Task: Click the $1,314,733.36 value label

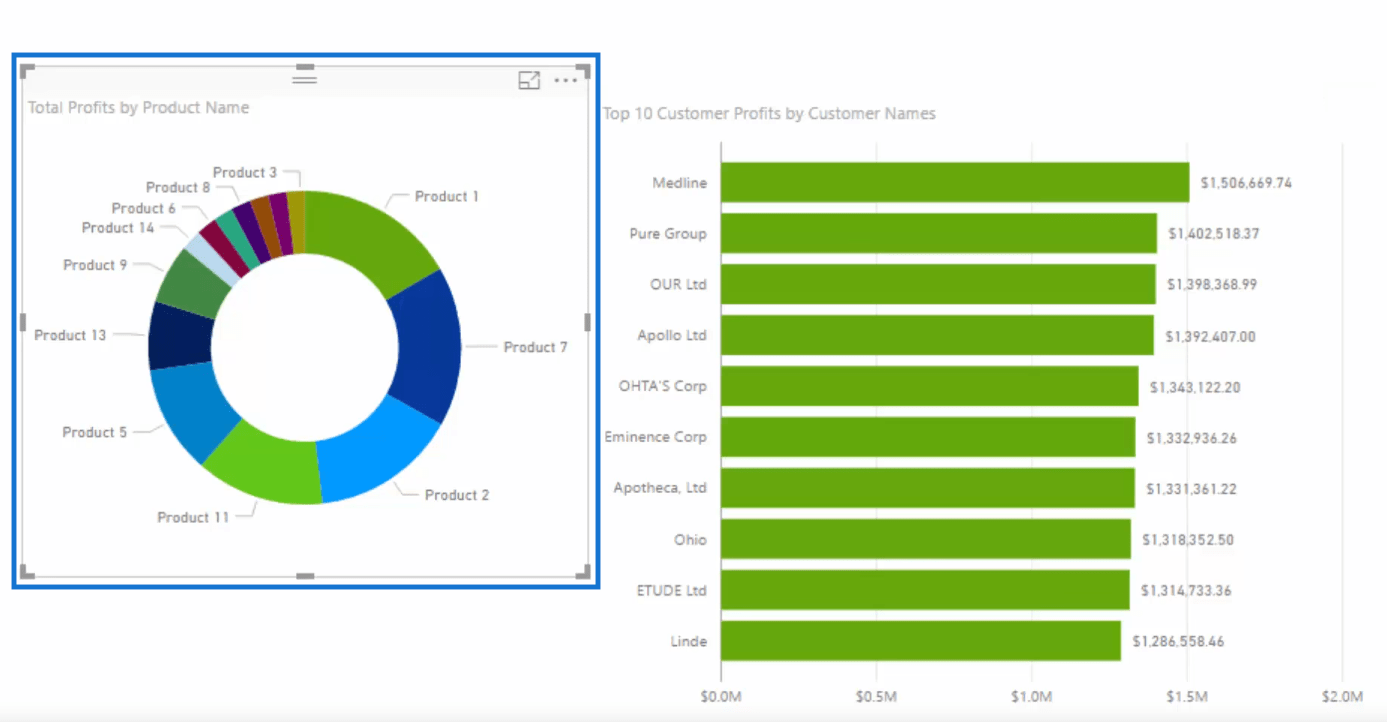Action: 1186,591
